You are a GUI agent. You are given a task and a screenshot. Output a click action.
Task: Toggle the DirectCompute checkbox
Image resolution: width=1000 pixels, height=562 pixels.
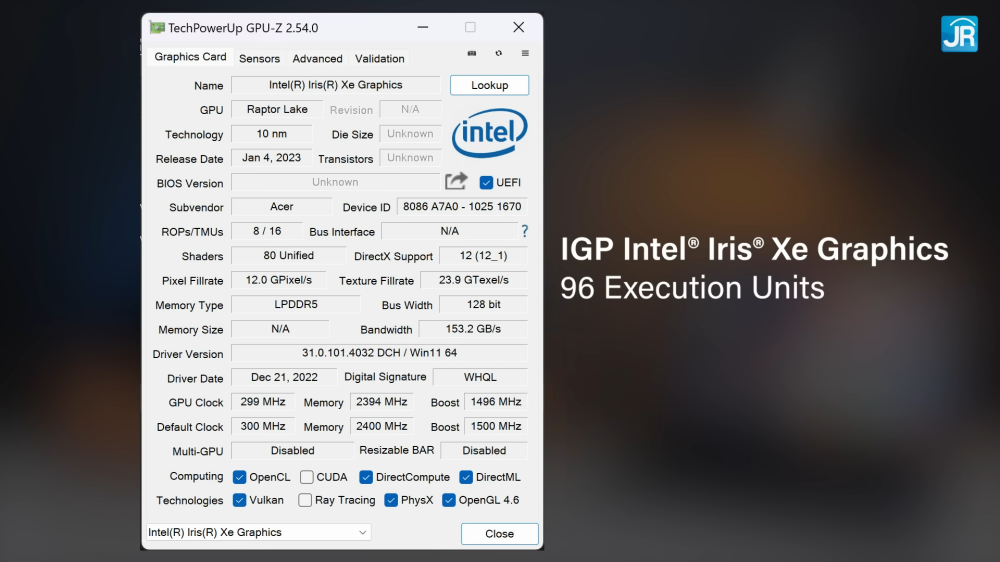(366, 477)
